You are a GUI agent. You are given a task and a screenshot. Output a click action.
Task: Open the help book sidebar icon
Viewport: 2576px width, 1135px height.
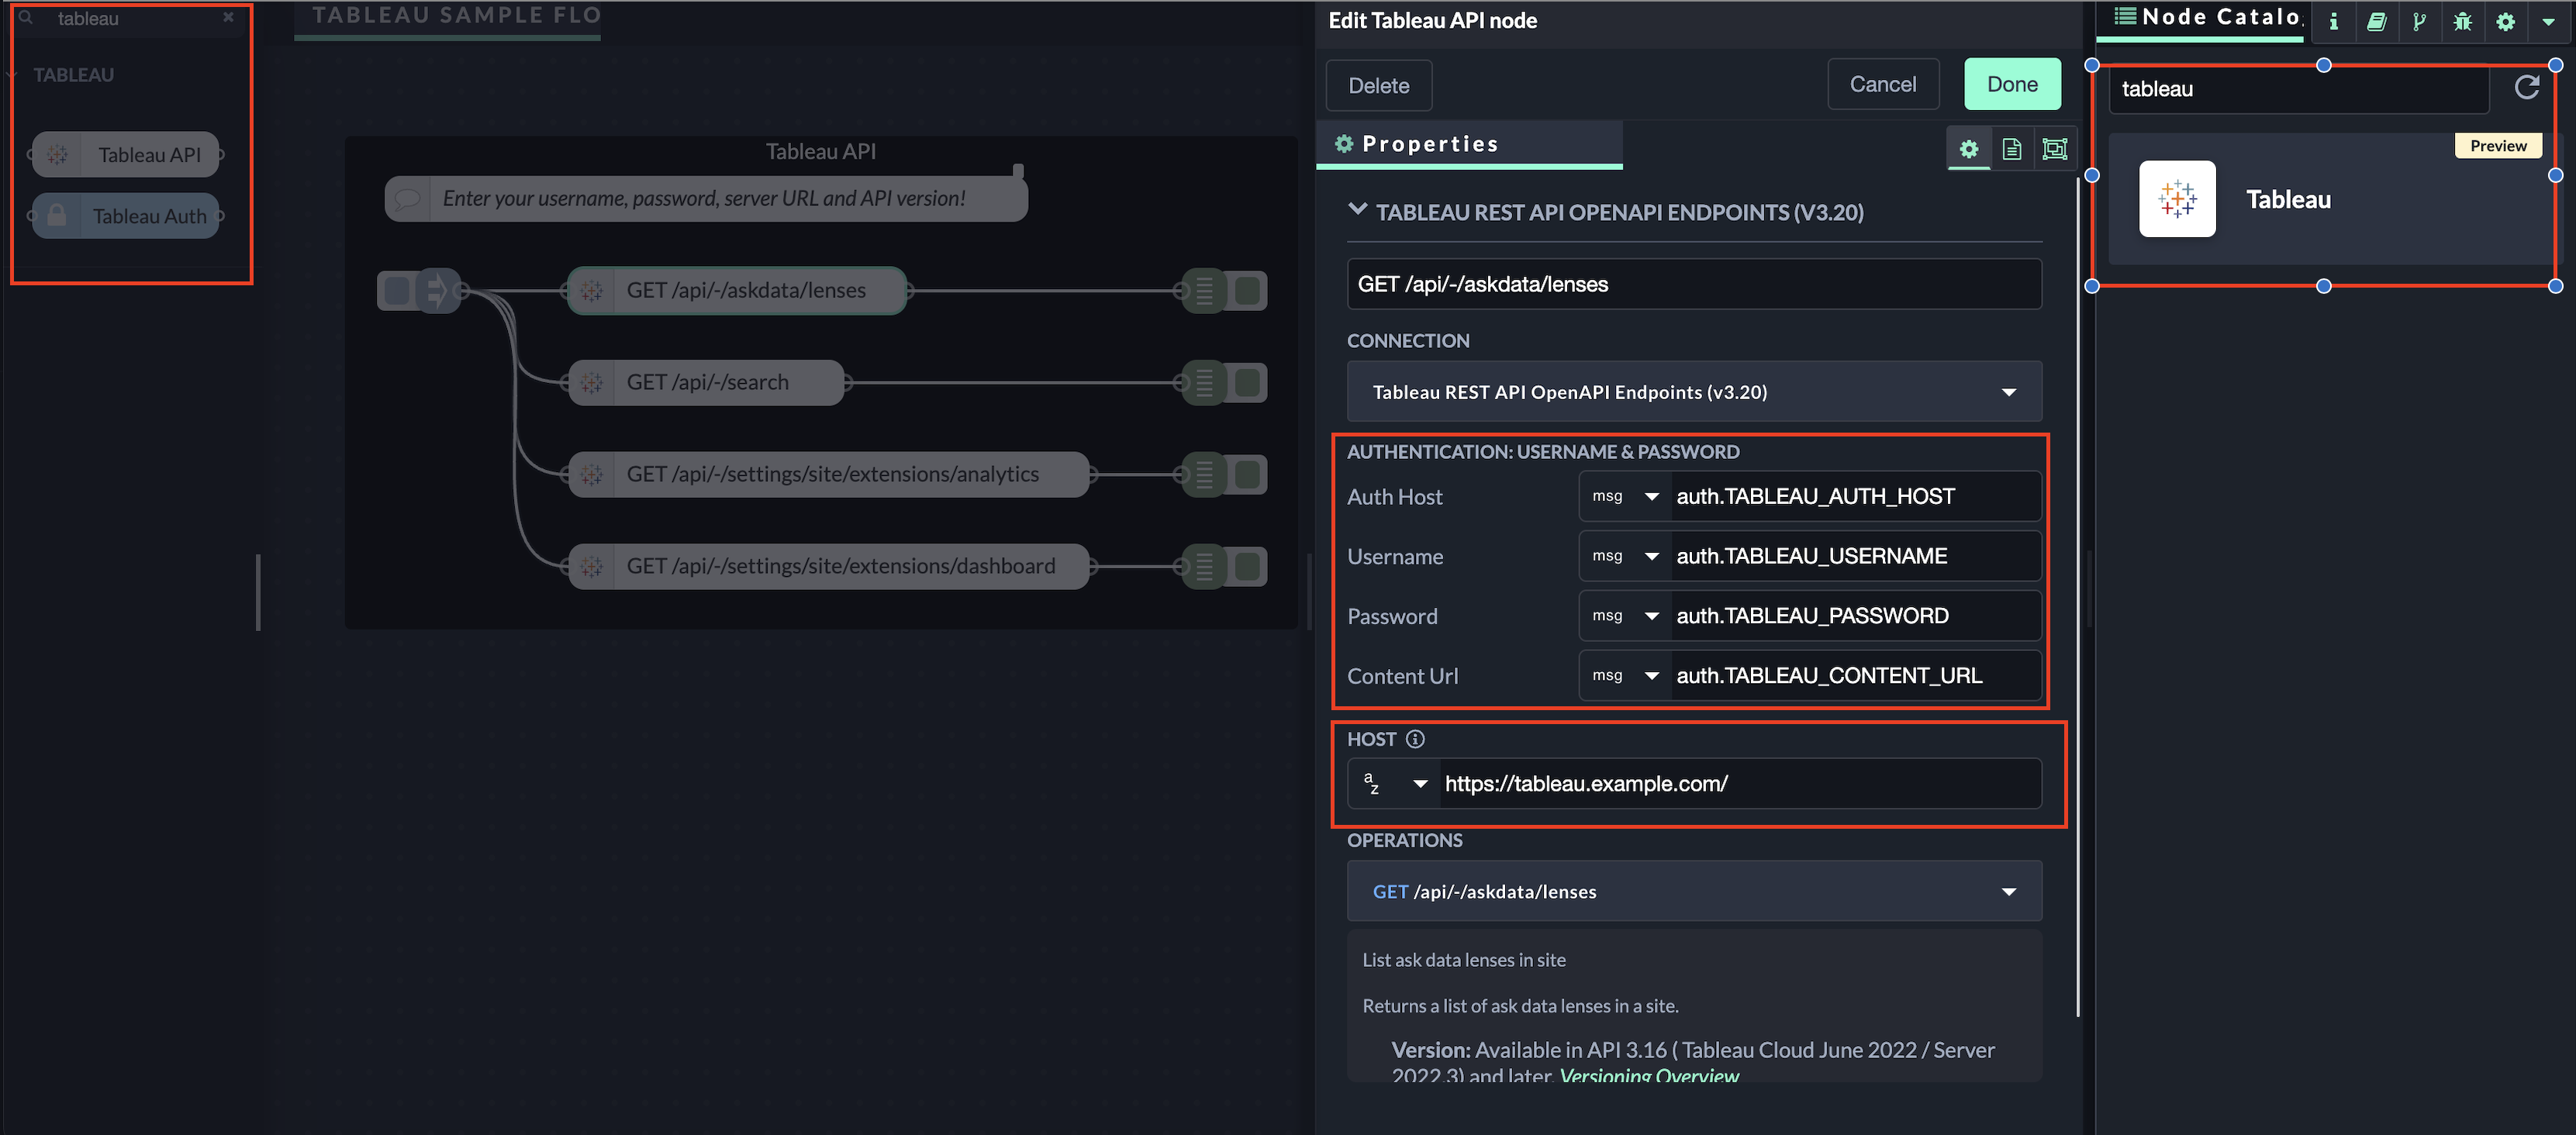tap(2376, 21)
